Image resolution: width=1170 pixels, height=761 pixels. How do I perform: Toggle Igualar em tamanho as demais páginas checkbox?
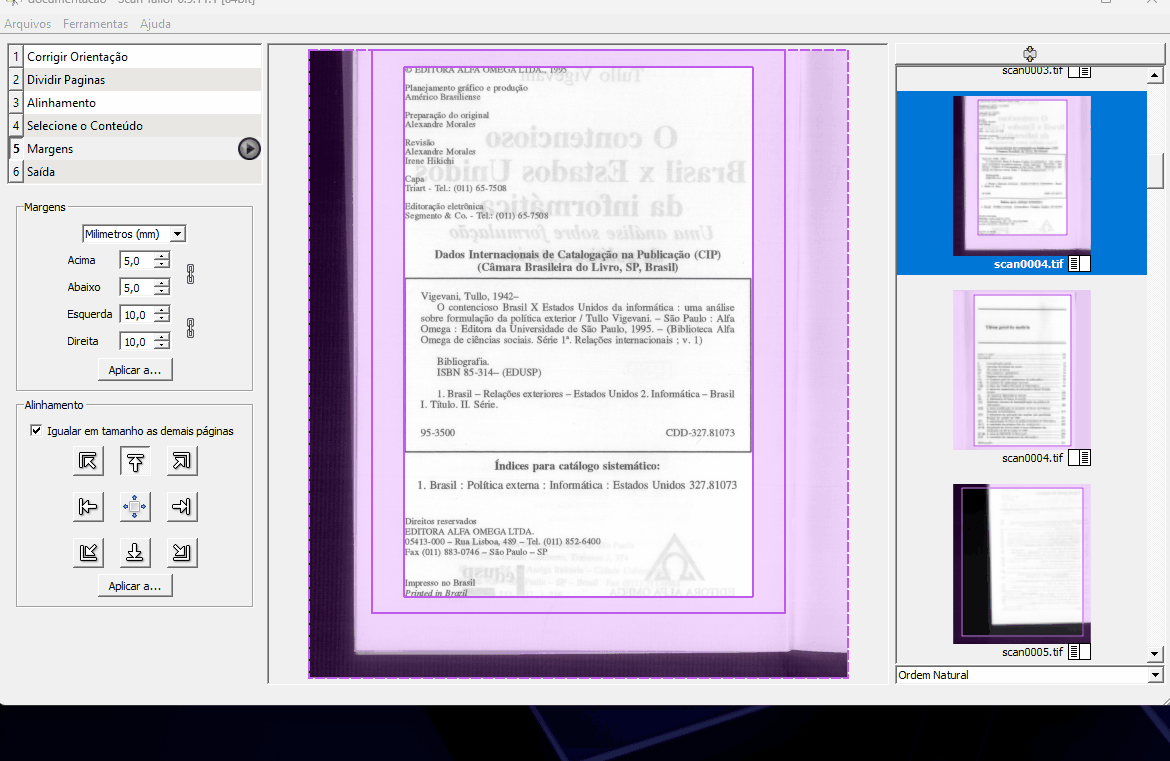point(36,430)
